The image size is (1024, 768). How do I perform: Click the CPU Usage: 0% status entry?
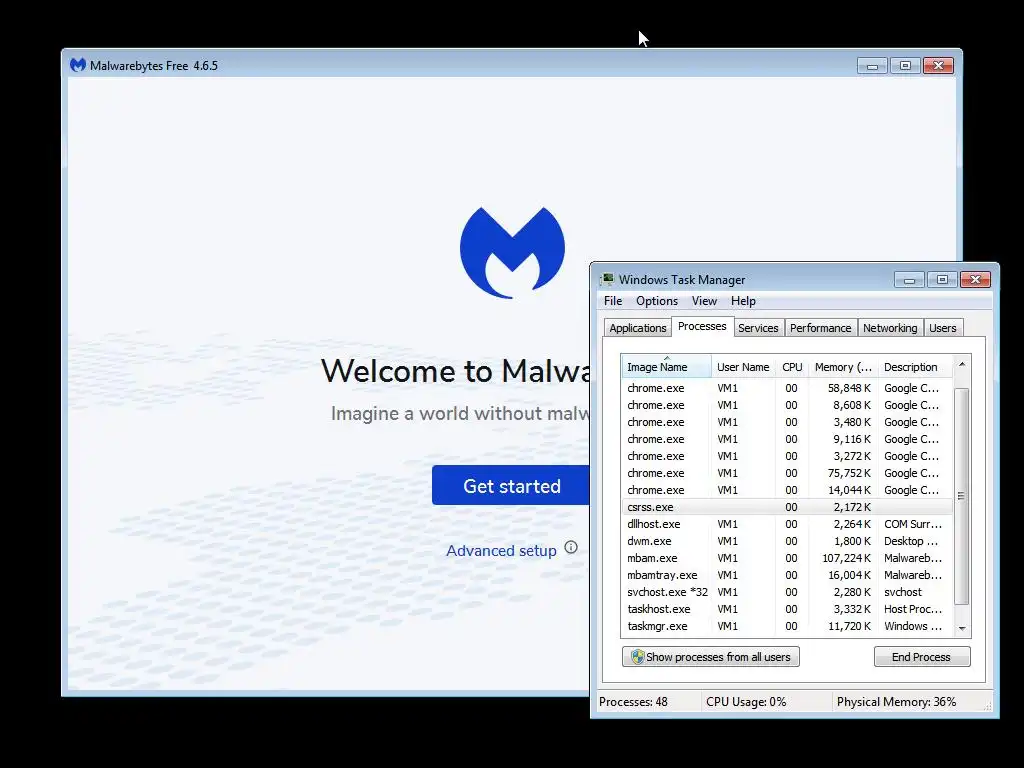point(746,702)
